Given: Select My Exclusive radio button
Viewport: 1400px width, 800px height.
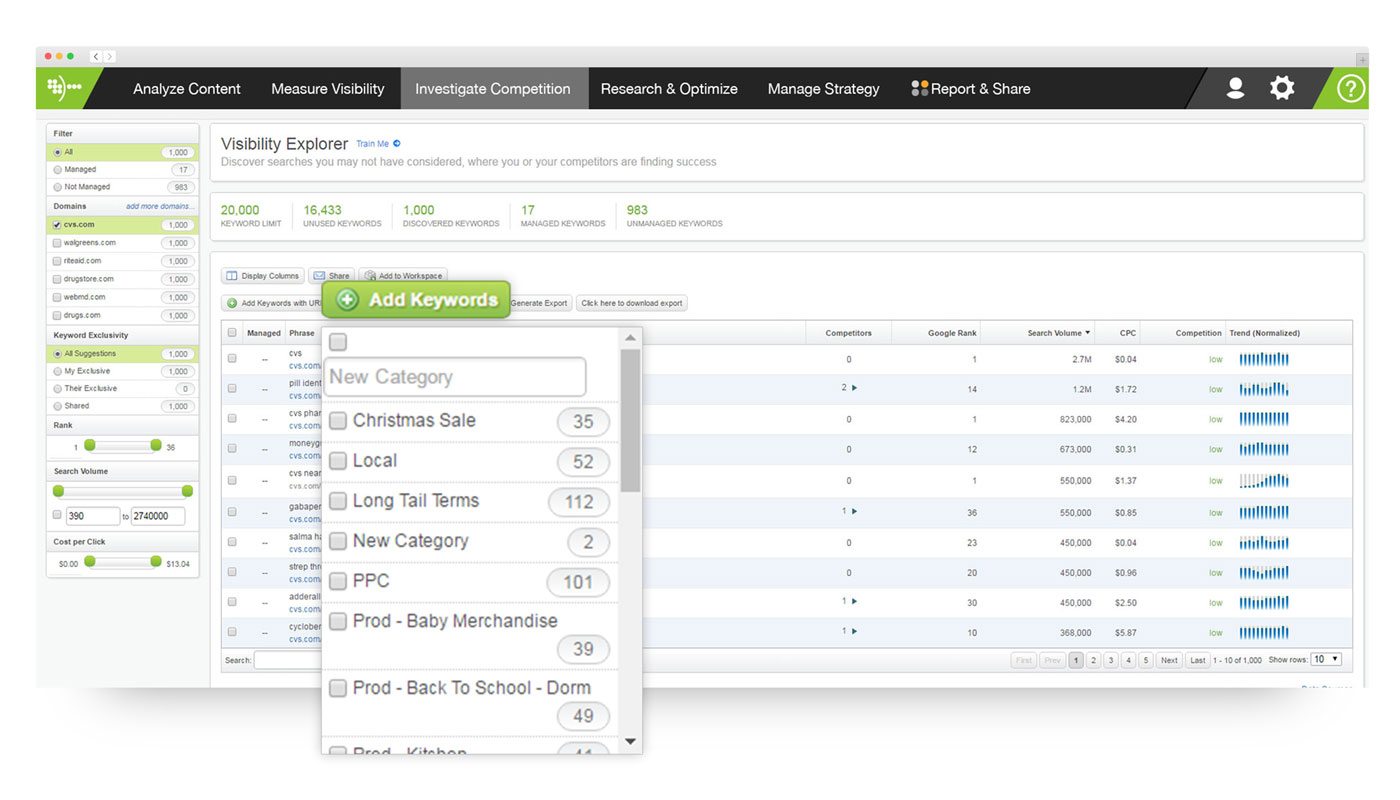Looking at the screenshot, I should pyautogui.click(x=58, y=371).
